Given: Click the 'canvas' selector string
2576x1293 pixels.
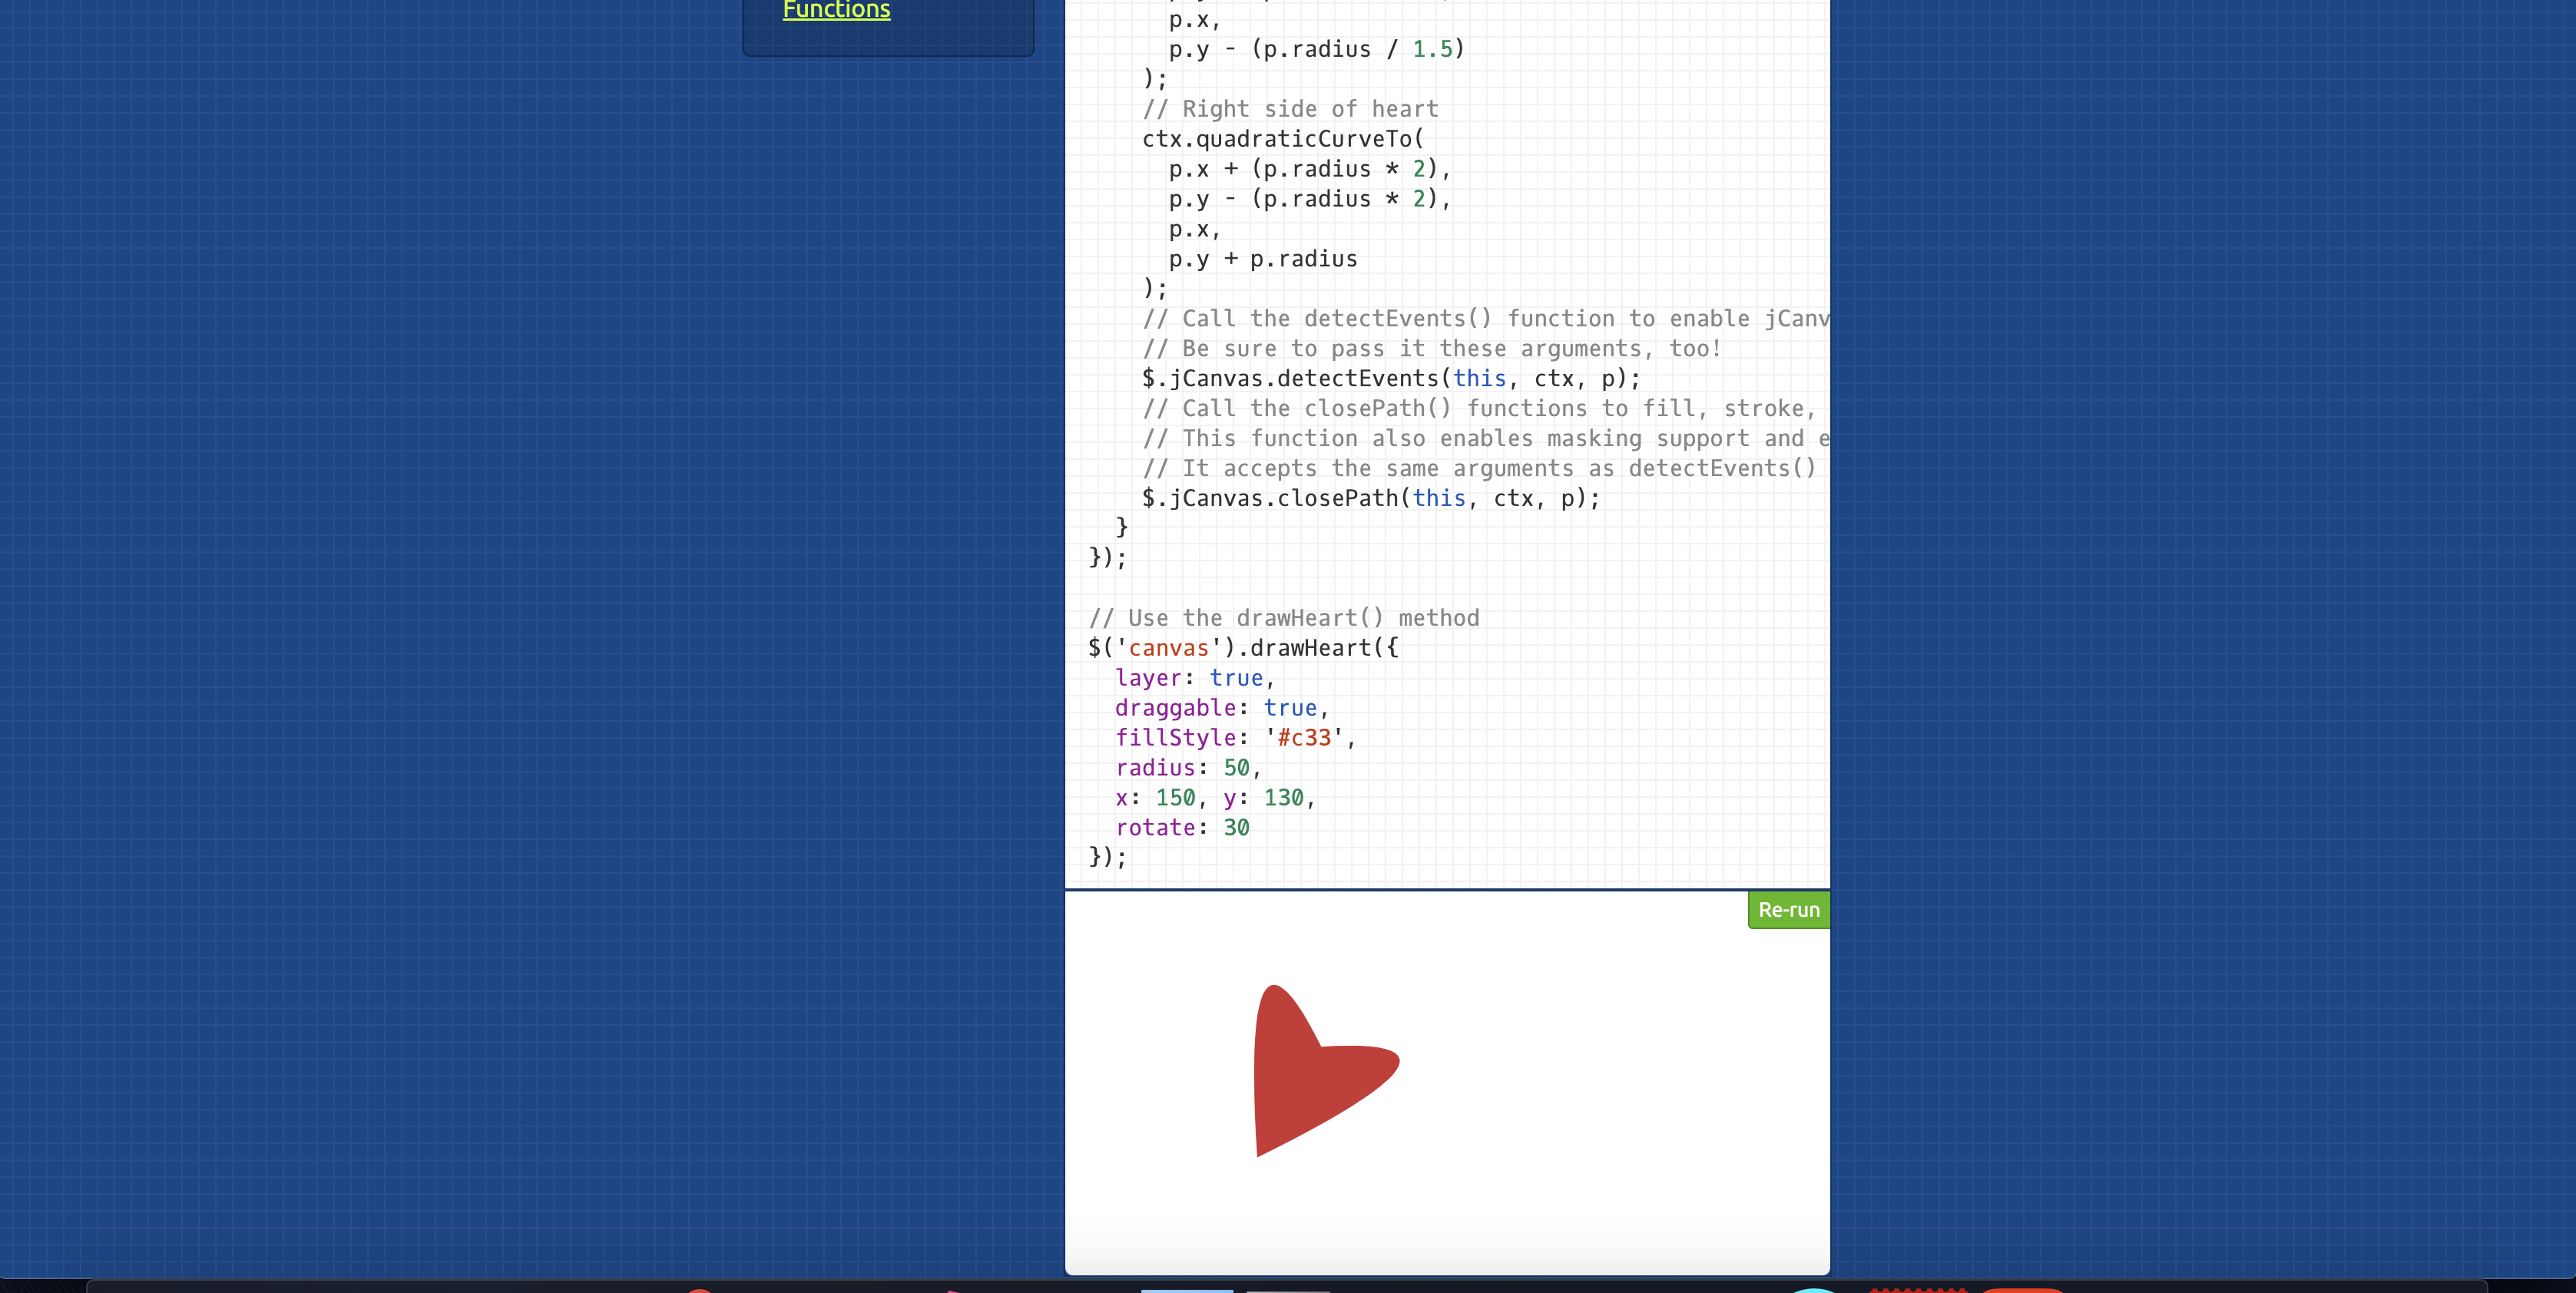Looking at the screenshot, I should click(1168, 648).
